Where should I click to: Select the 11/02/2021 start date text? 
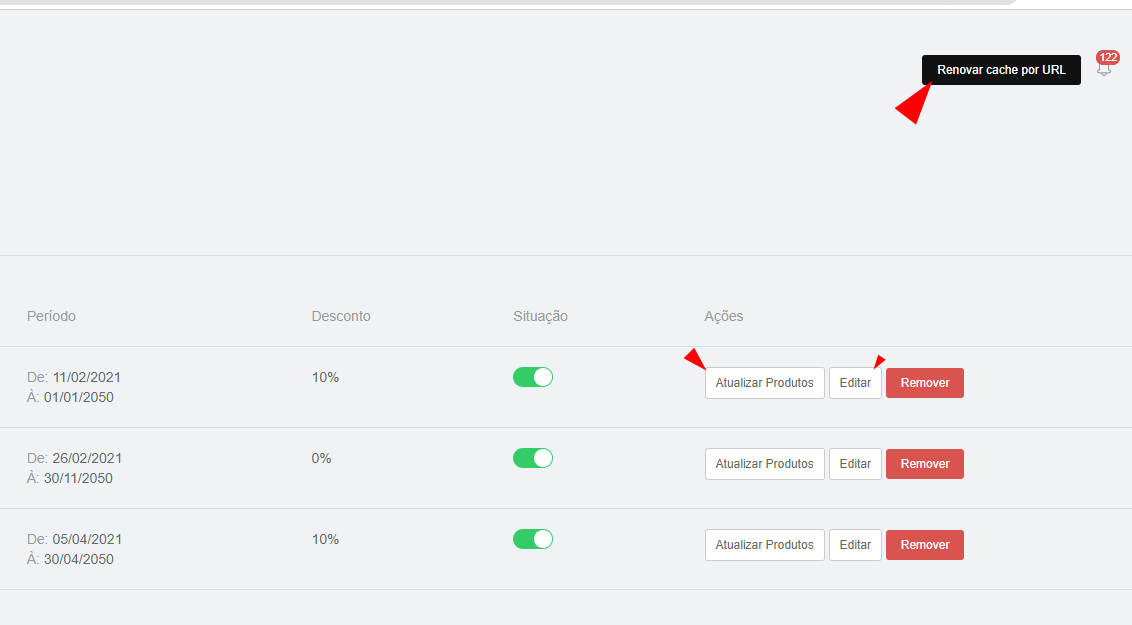coord(87,377)
